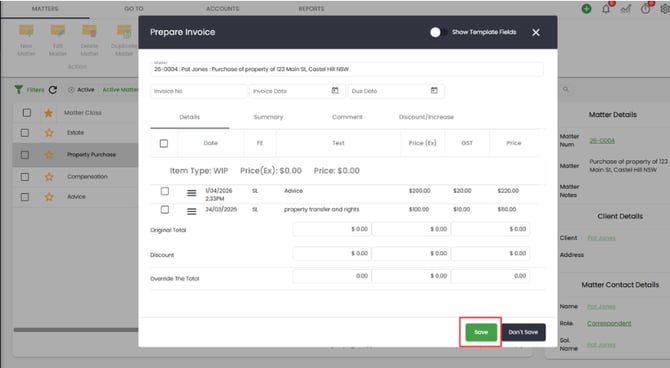Open the Pat Jones Name link in Contact Details
The image size is (670, 368).
pos(601,306)
